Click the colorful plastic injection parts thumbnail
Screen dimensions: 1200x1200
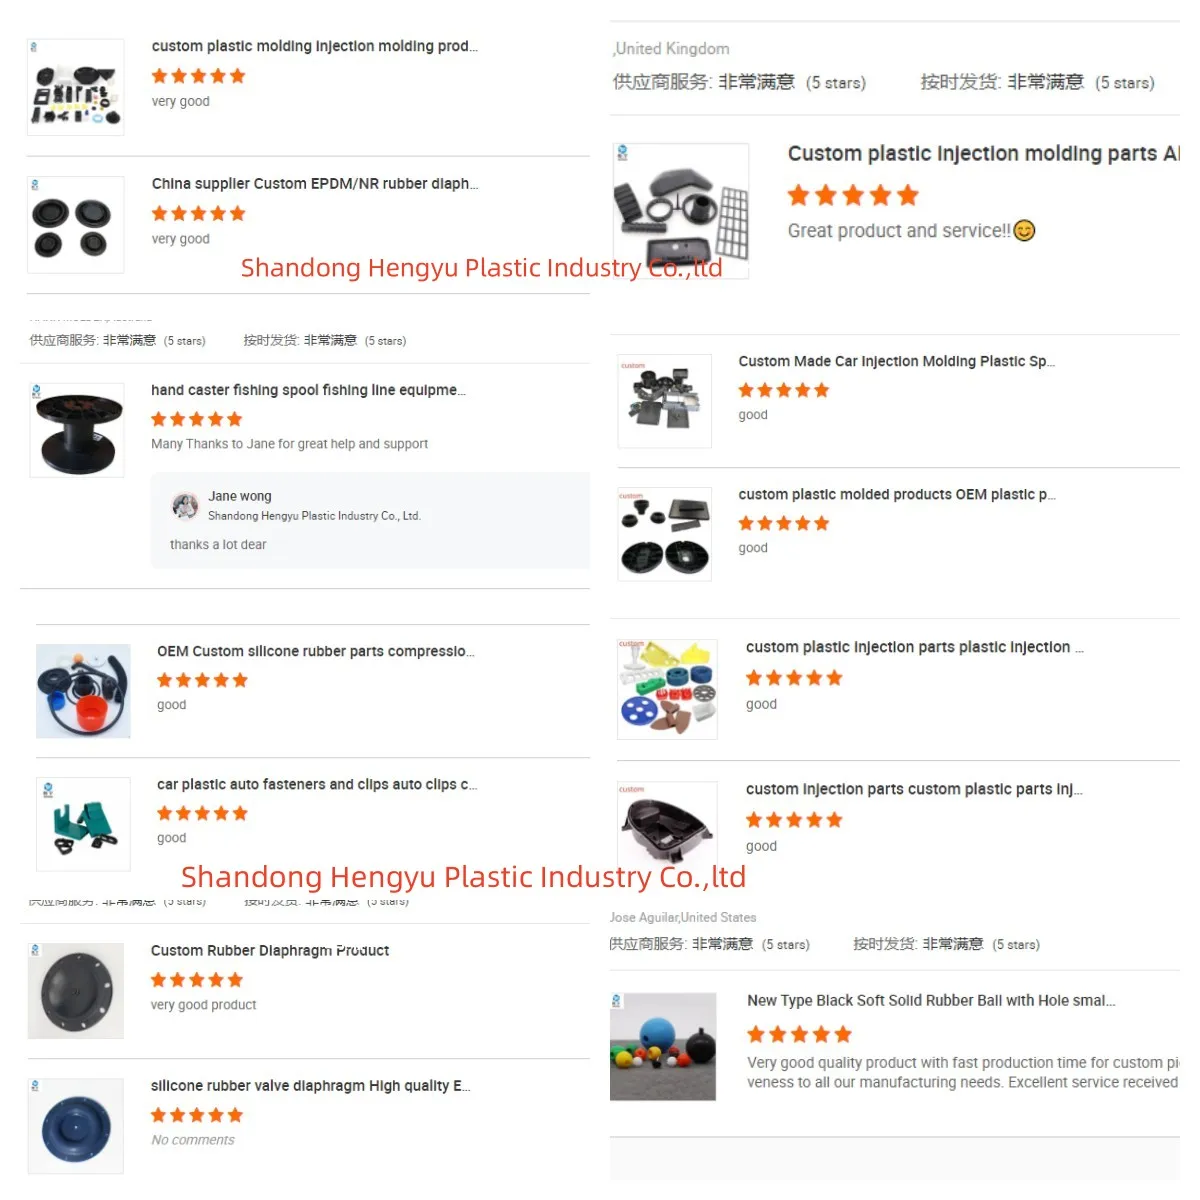[667, 689]
